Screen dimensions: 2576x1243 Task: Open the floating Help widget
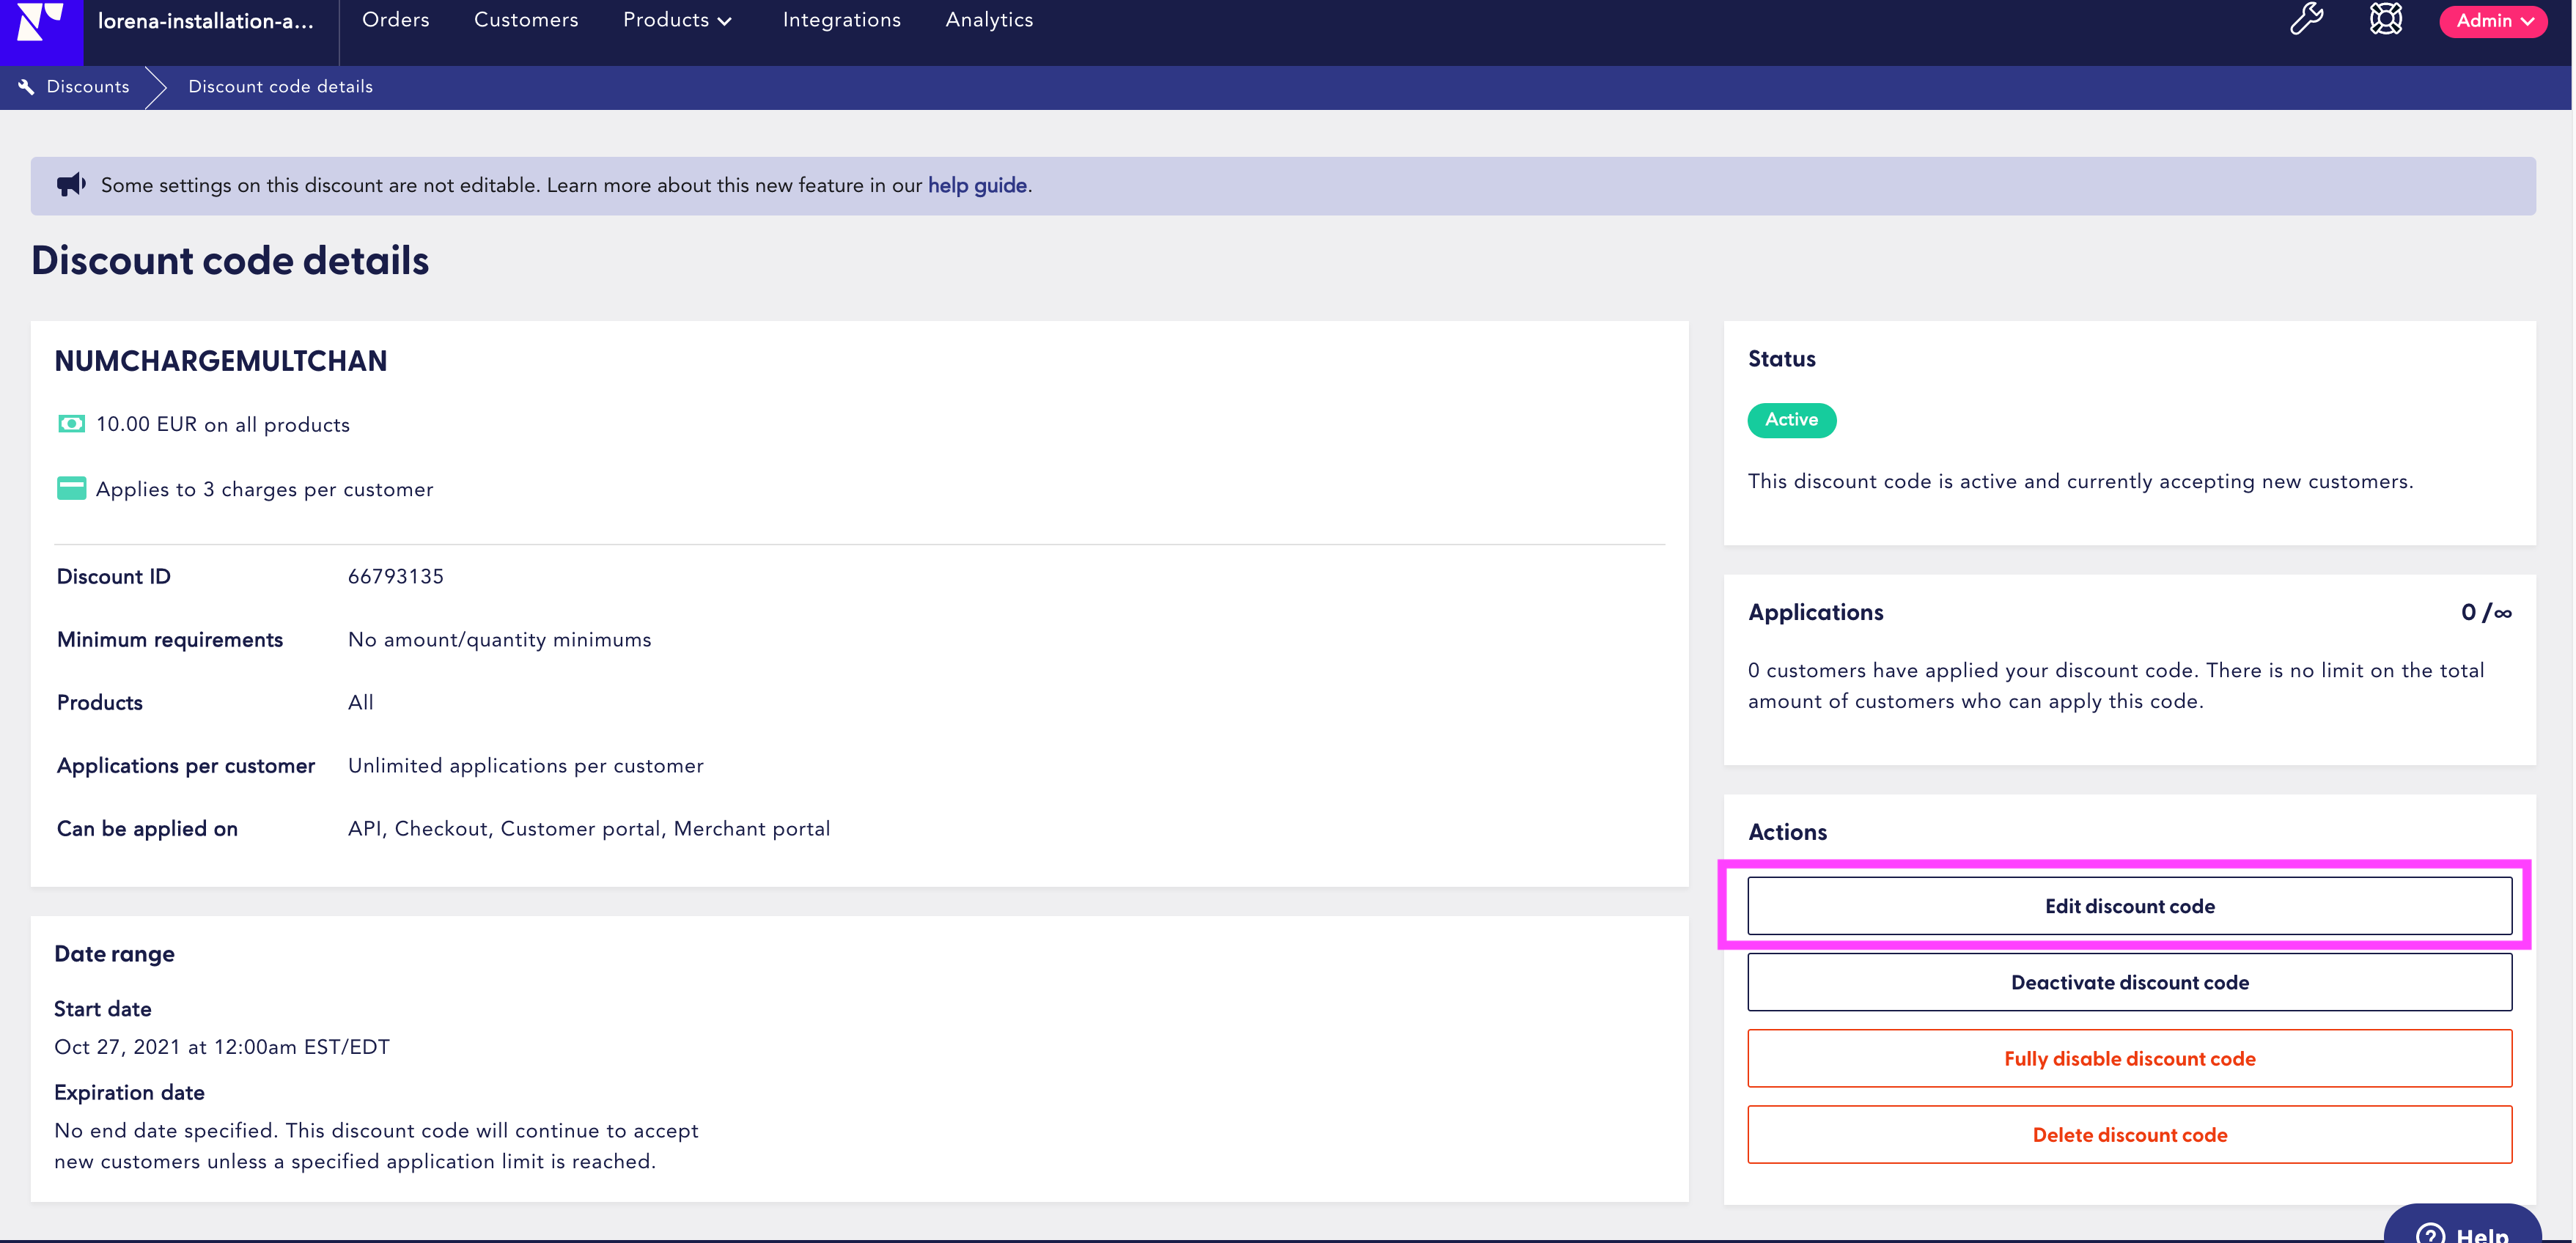(x=2463, y=1232)
